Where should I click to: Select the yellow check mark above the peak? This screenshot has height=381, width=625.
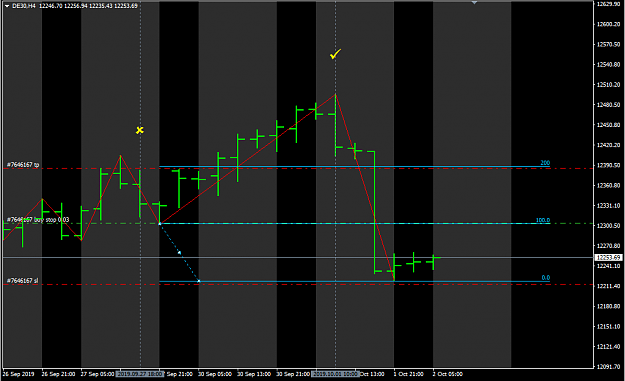click(336, 54)
